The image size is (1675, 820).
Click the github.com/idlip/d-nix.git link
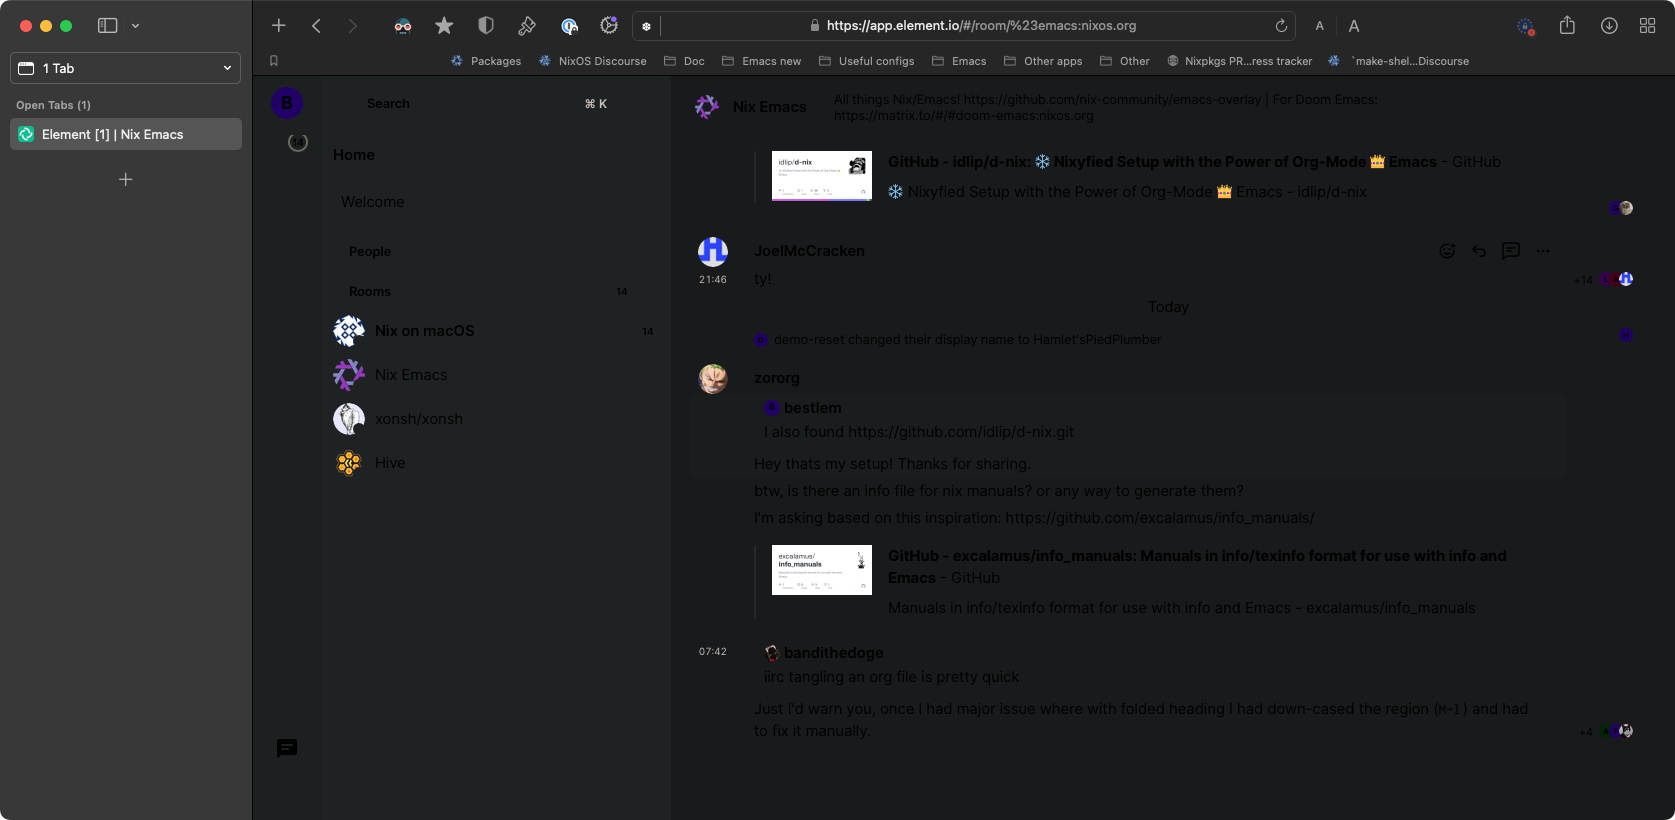(961, 432)
